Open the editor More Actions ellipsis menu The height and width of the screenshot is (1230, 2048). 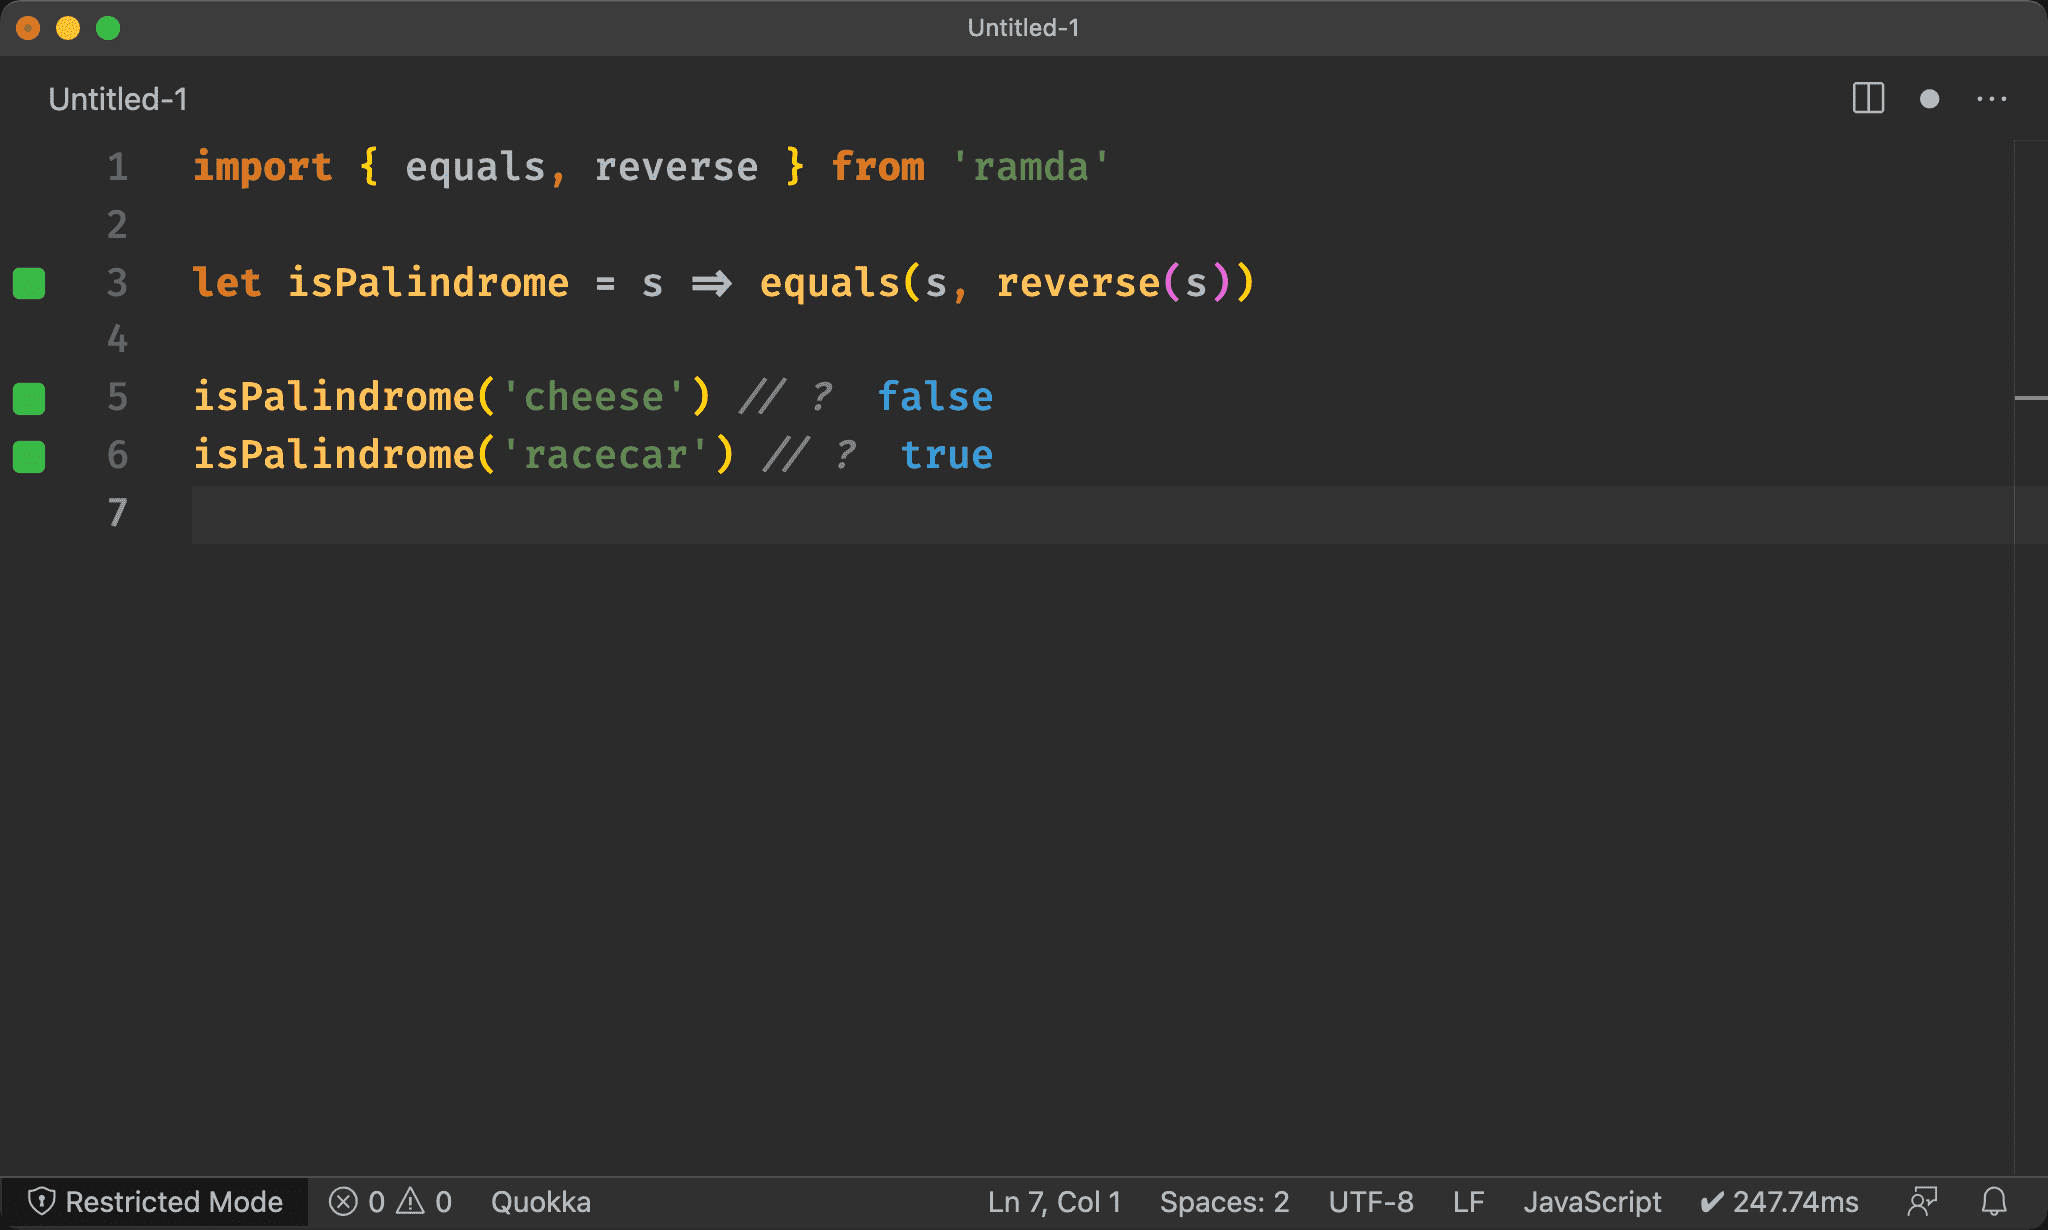pos(1992,99)
